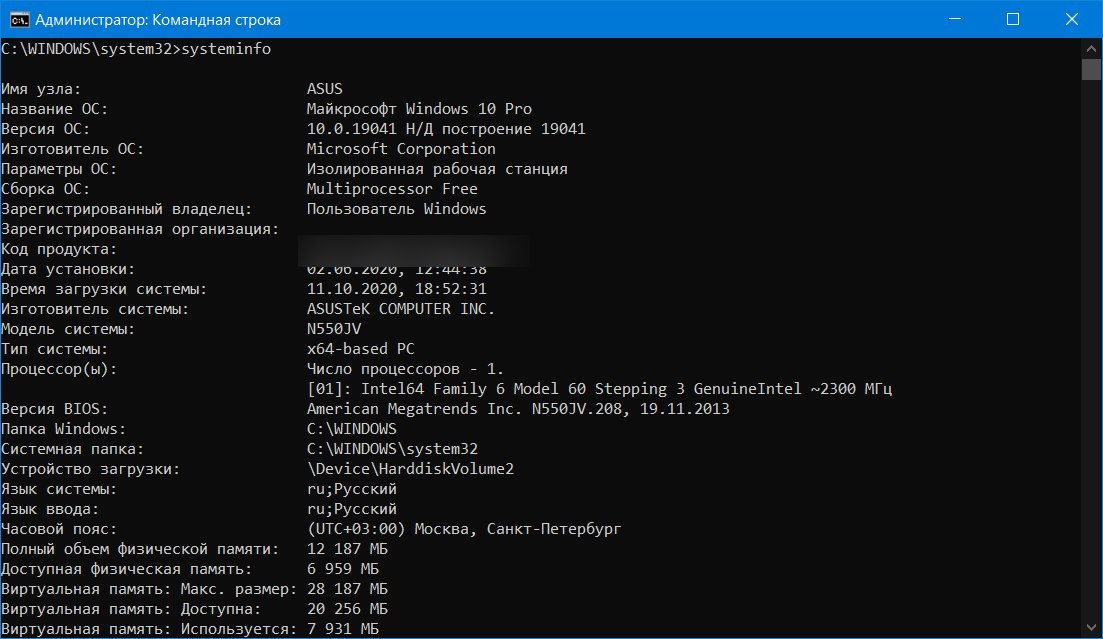This screenshot has width=1103, height=639.
Task: Click the 'Время загрузки системы:' label
Action: click(x=104, y=289)
